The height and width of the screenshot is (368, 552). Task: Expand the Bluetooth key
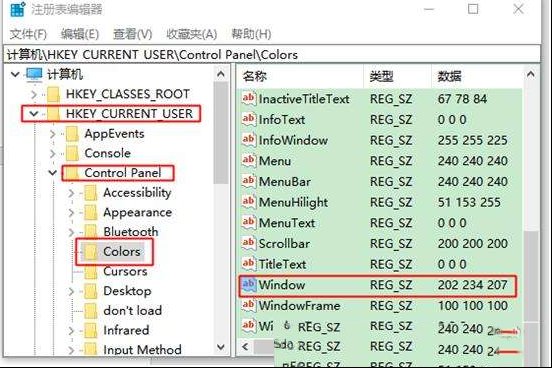click(71, 232)
